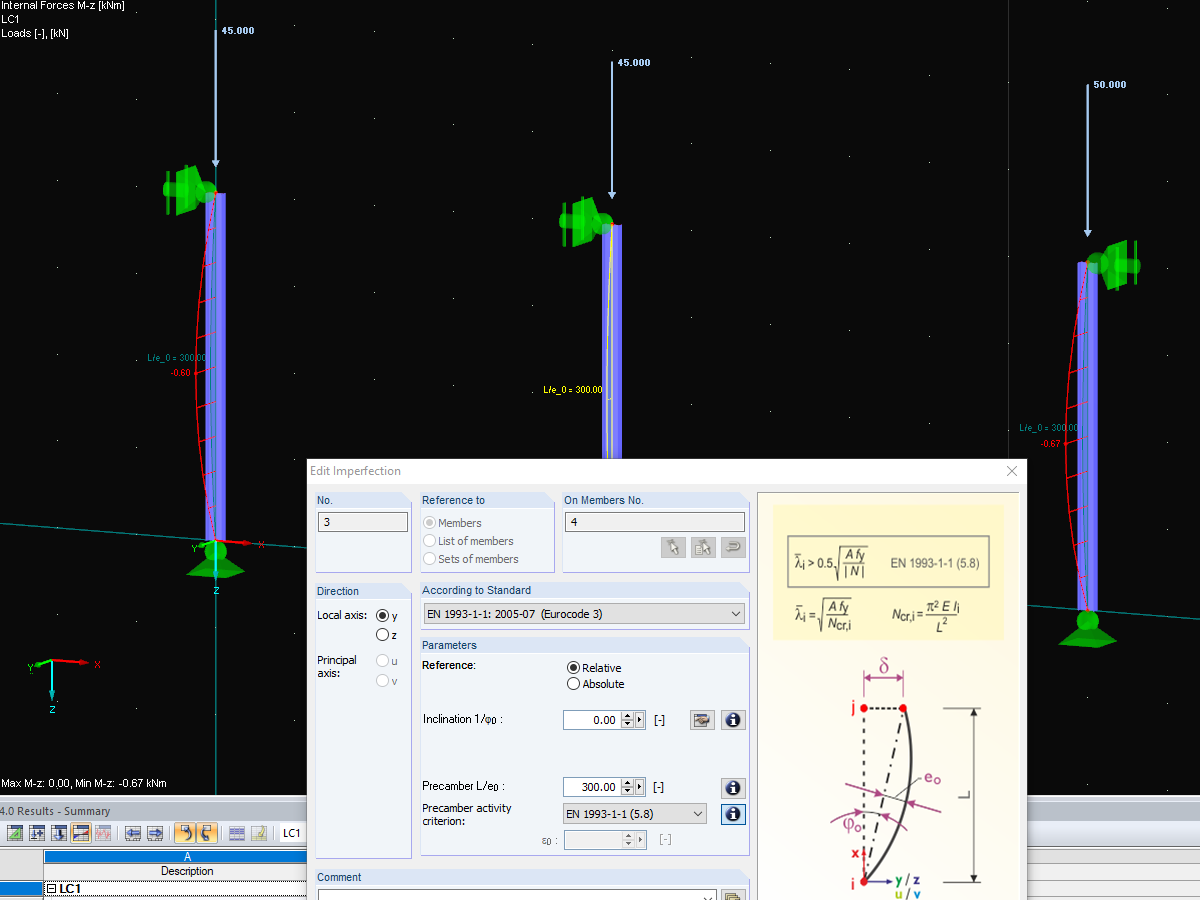The height and width of the screenshot is (900, 1200).
Task: Click the disabled ε0 input field
Action: pos(592,840)
